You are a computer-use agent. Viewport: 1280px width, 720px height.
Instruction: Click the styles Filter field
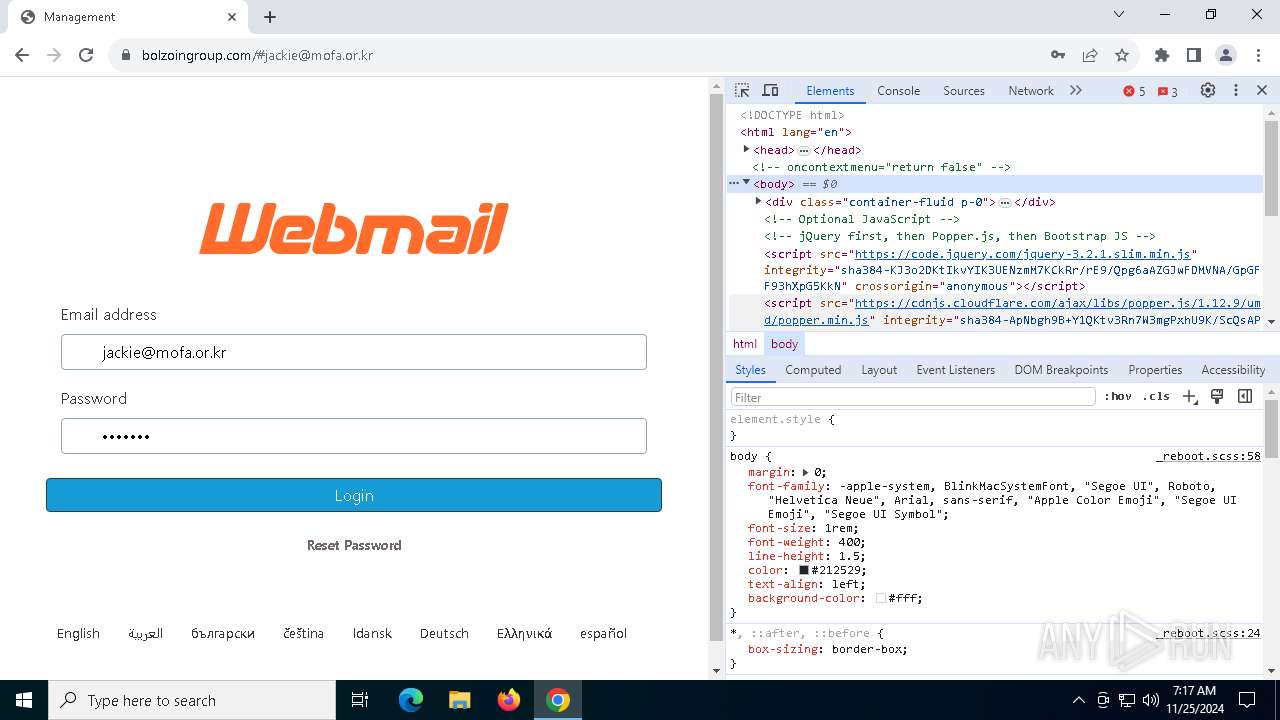coord(913,397)
